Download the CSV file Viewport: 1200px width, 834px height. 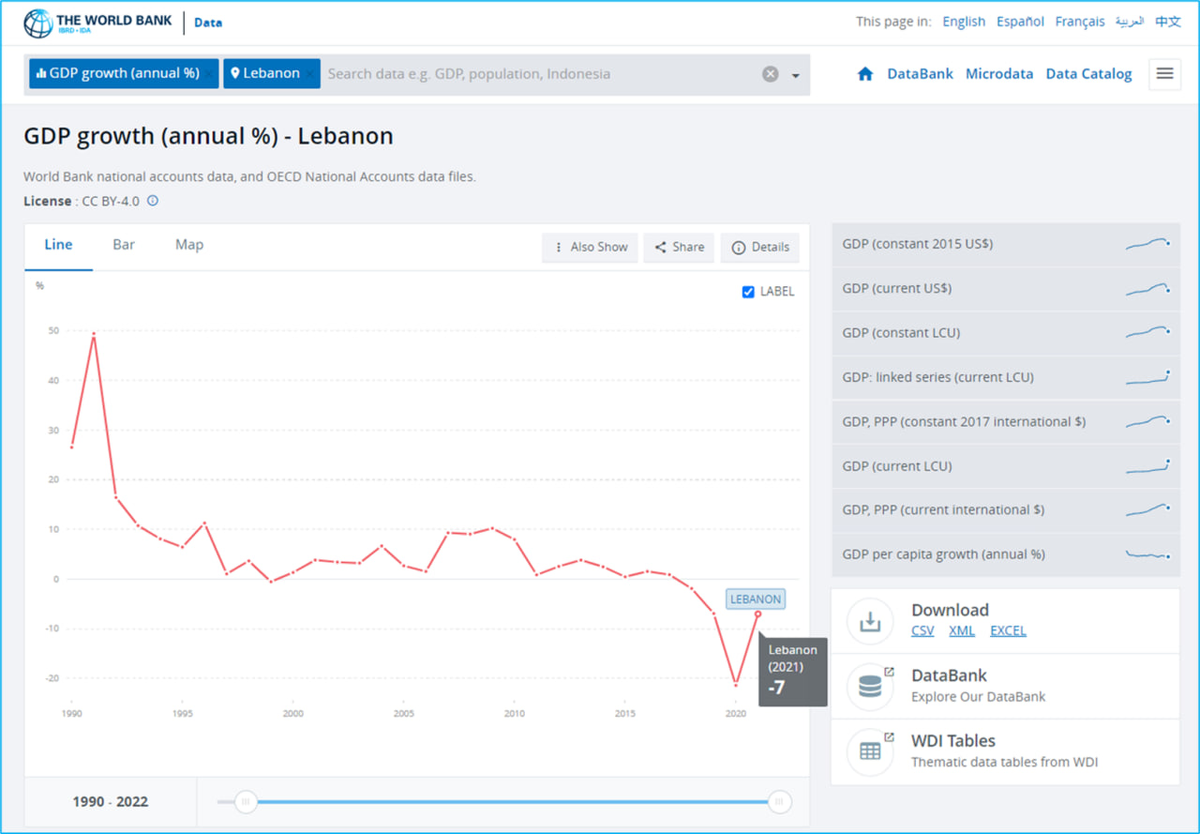[923, 631]
